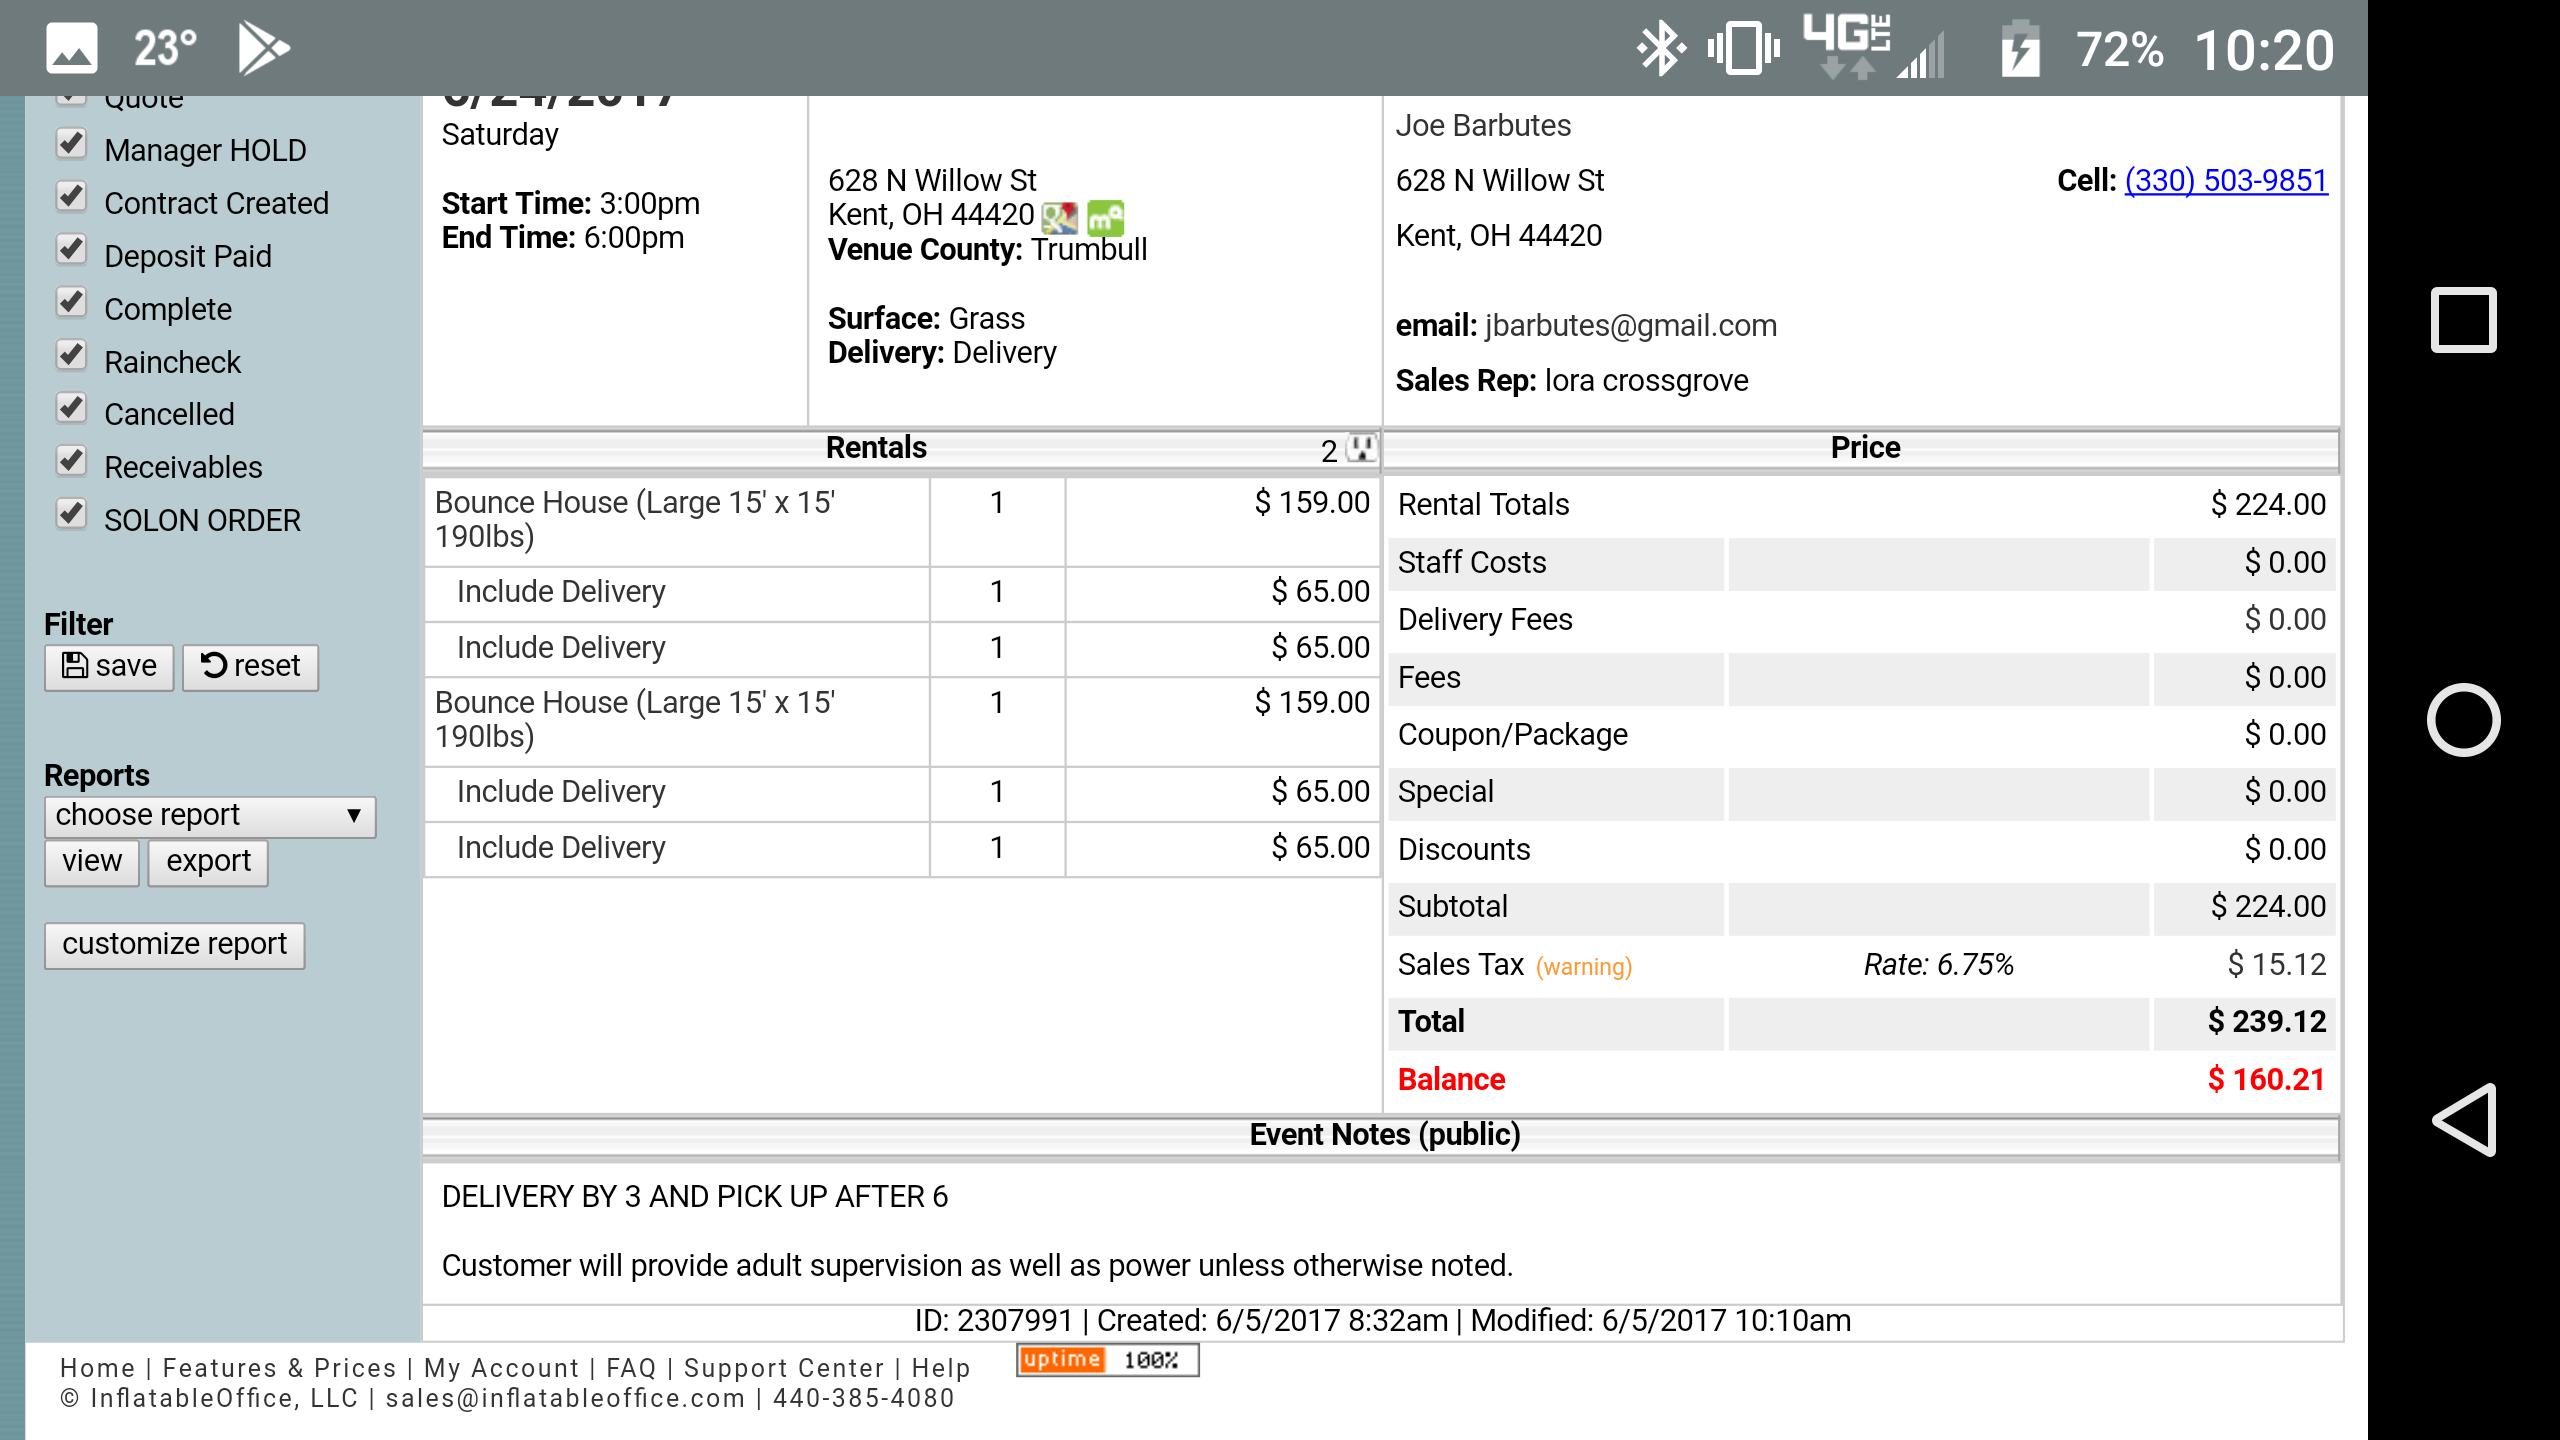Open the MapQuest icon beside the address
The width and height of the screenshot is (2560, 1440).
(x=1105, y=217)
